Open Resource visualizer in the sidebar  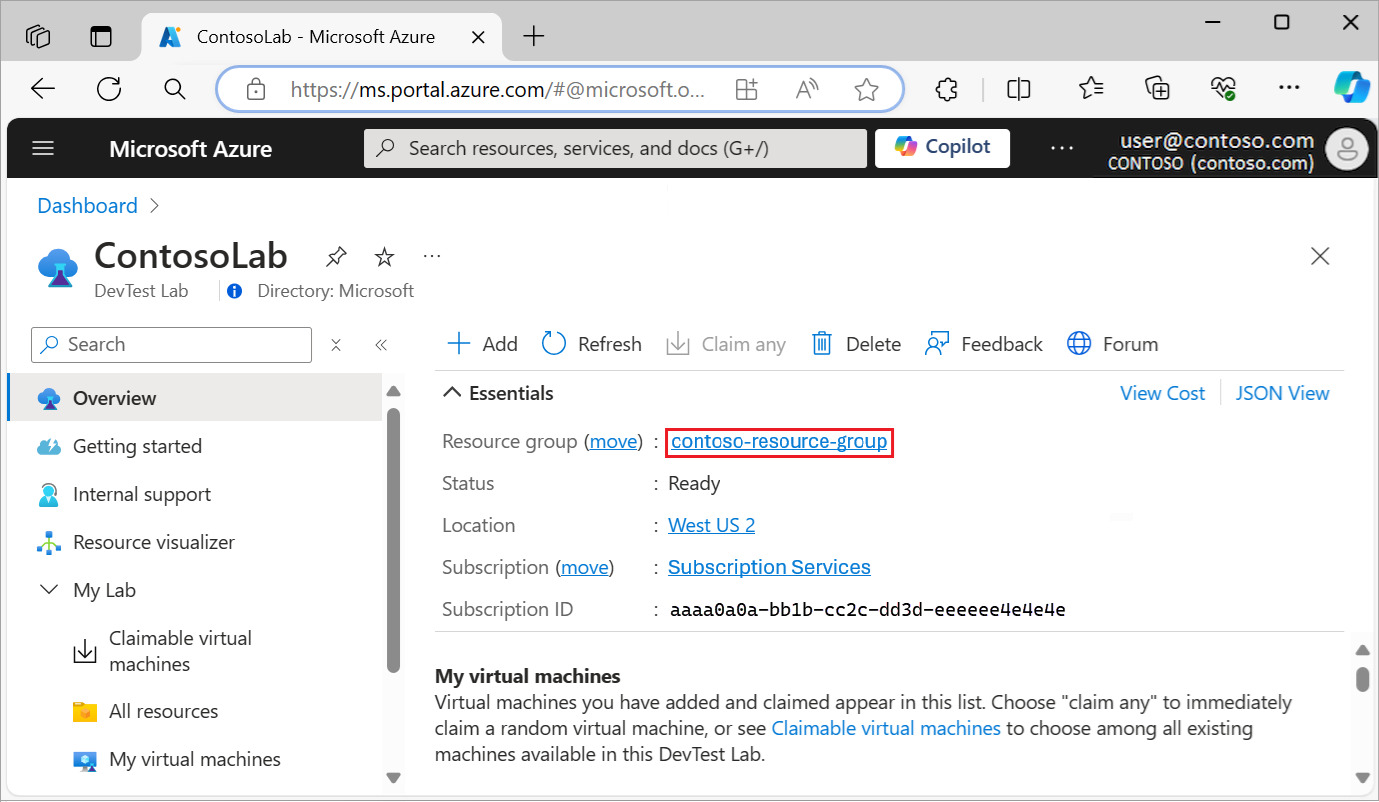[152, 541]
